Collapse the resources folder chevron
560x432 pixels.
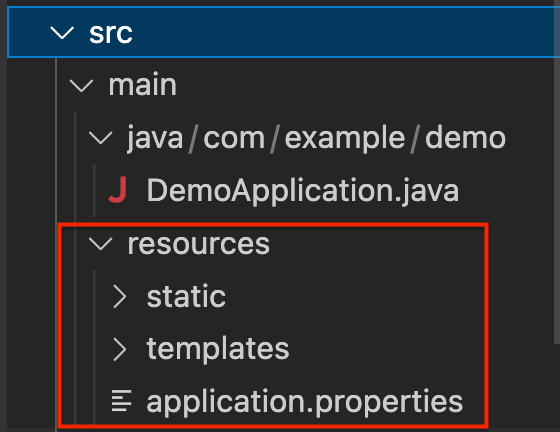tap(100, 243)
